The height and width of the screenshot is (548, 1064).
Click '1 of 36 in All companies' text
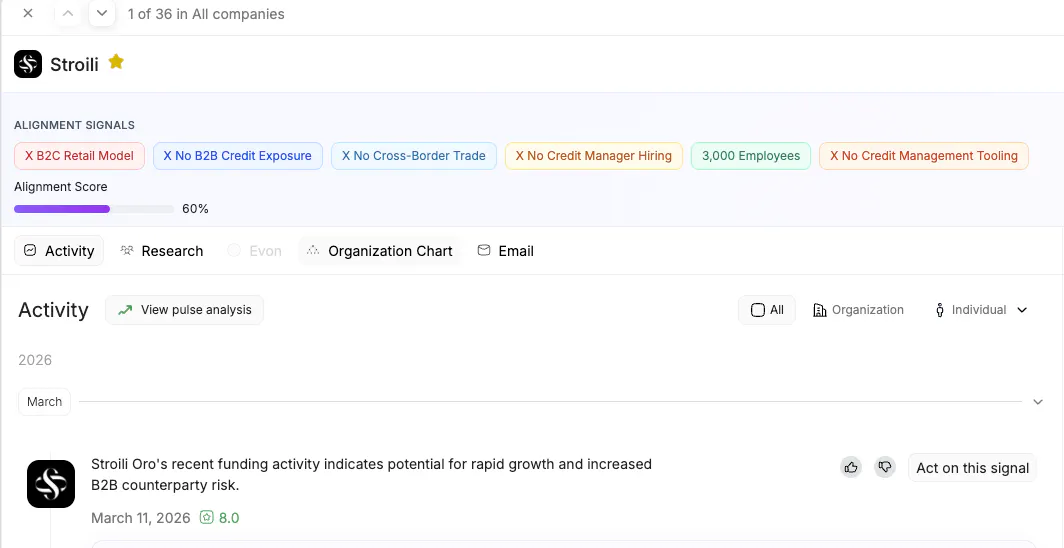pos(206,14)
